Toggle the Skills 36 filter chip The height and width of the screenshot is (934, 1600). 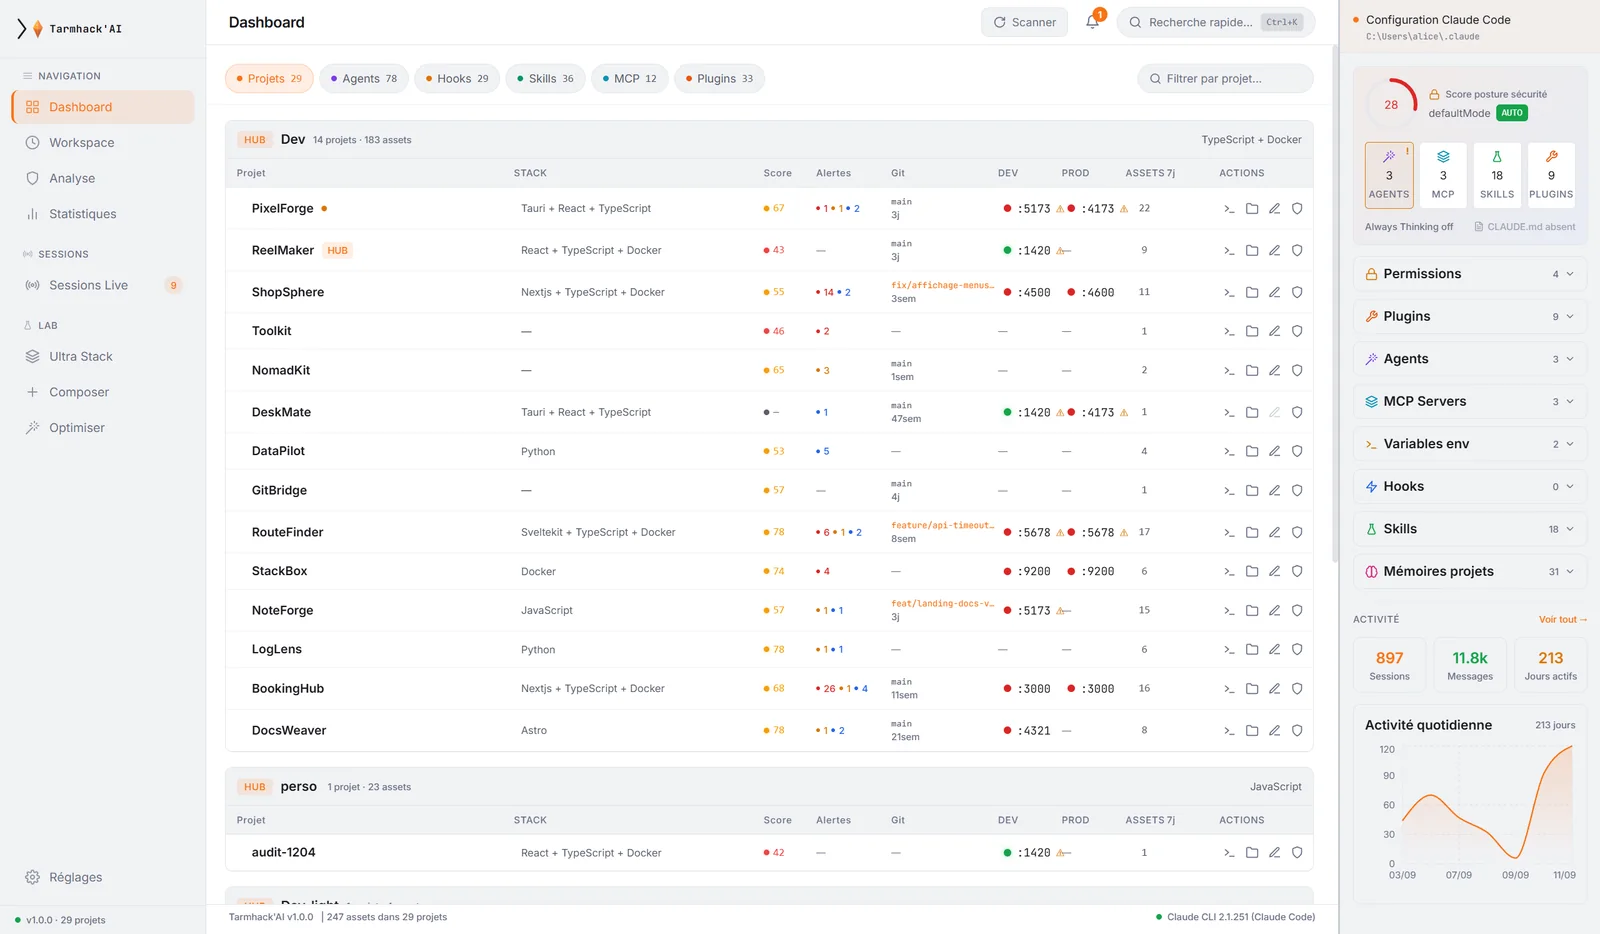coord(546,79)
